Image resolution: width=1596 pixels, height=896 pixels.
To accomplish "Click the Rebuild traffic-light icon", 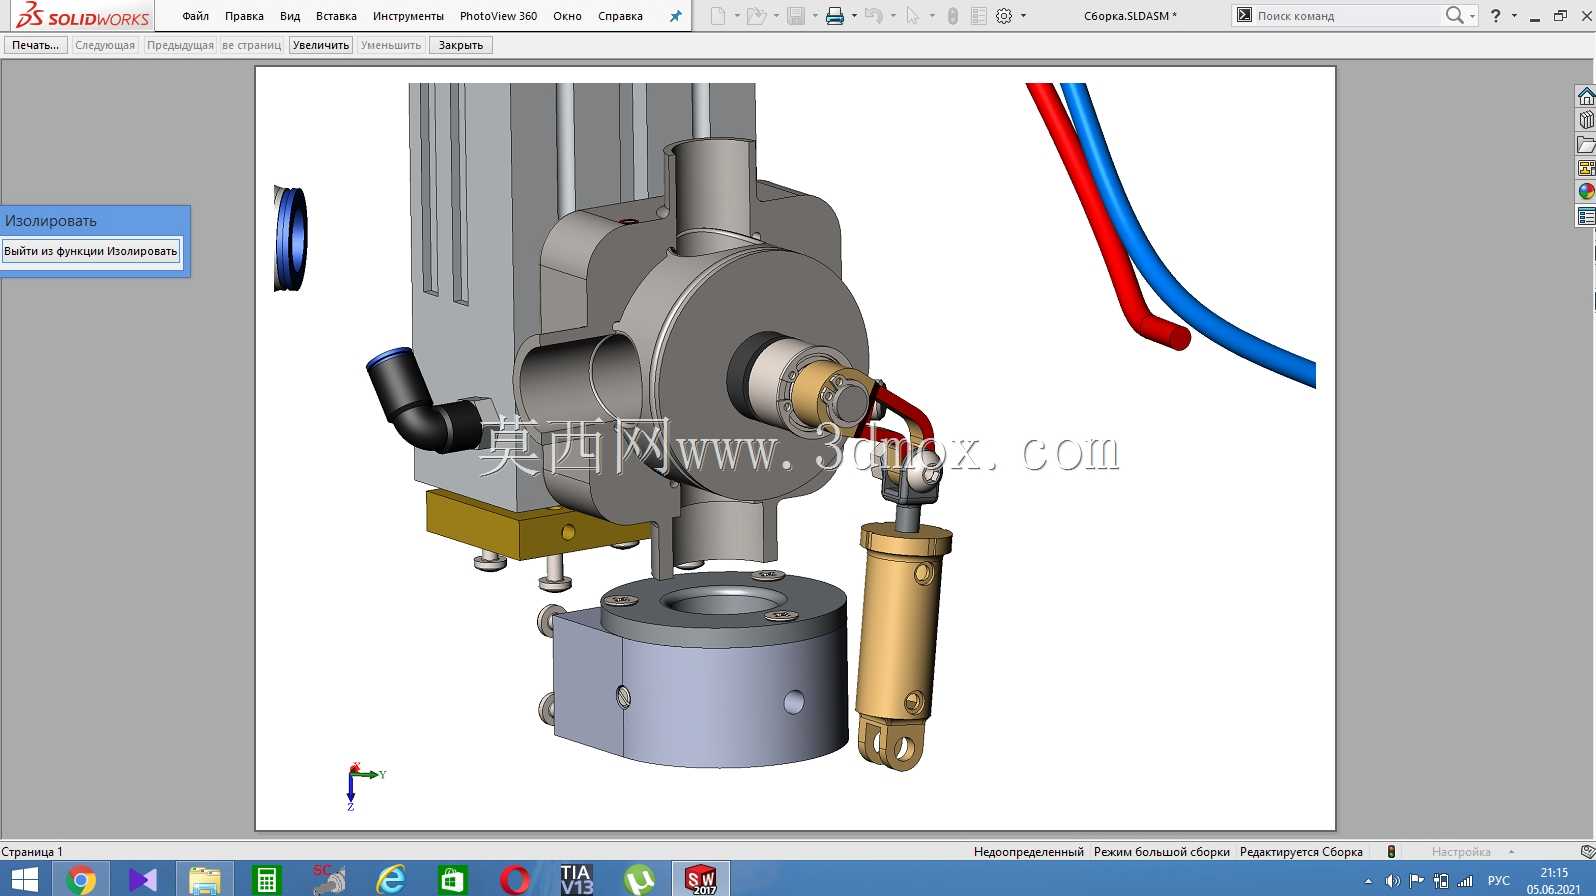I will [x=953, y=16].
